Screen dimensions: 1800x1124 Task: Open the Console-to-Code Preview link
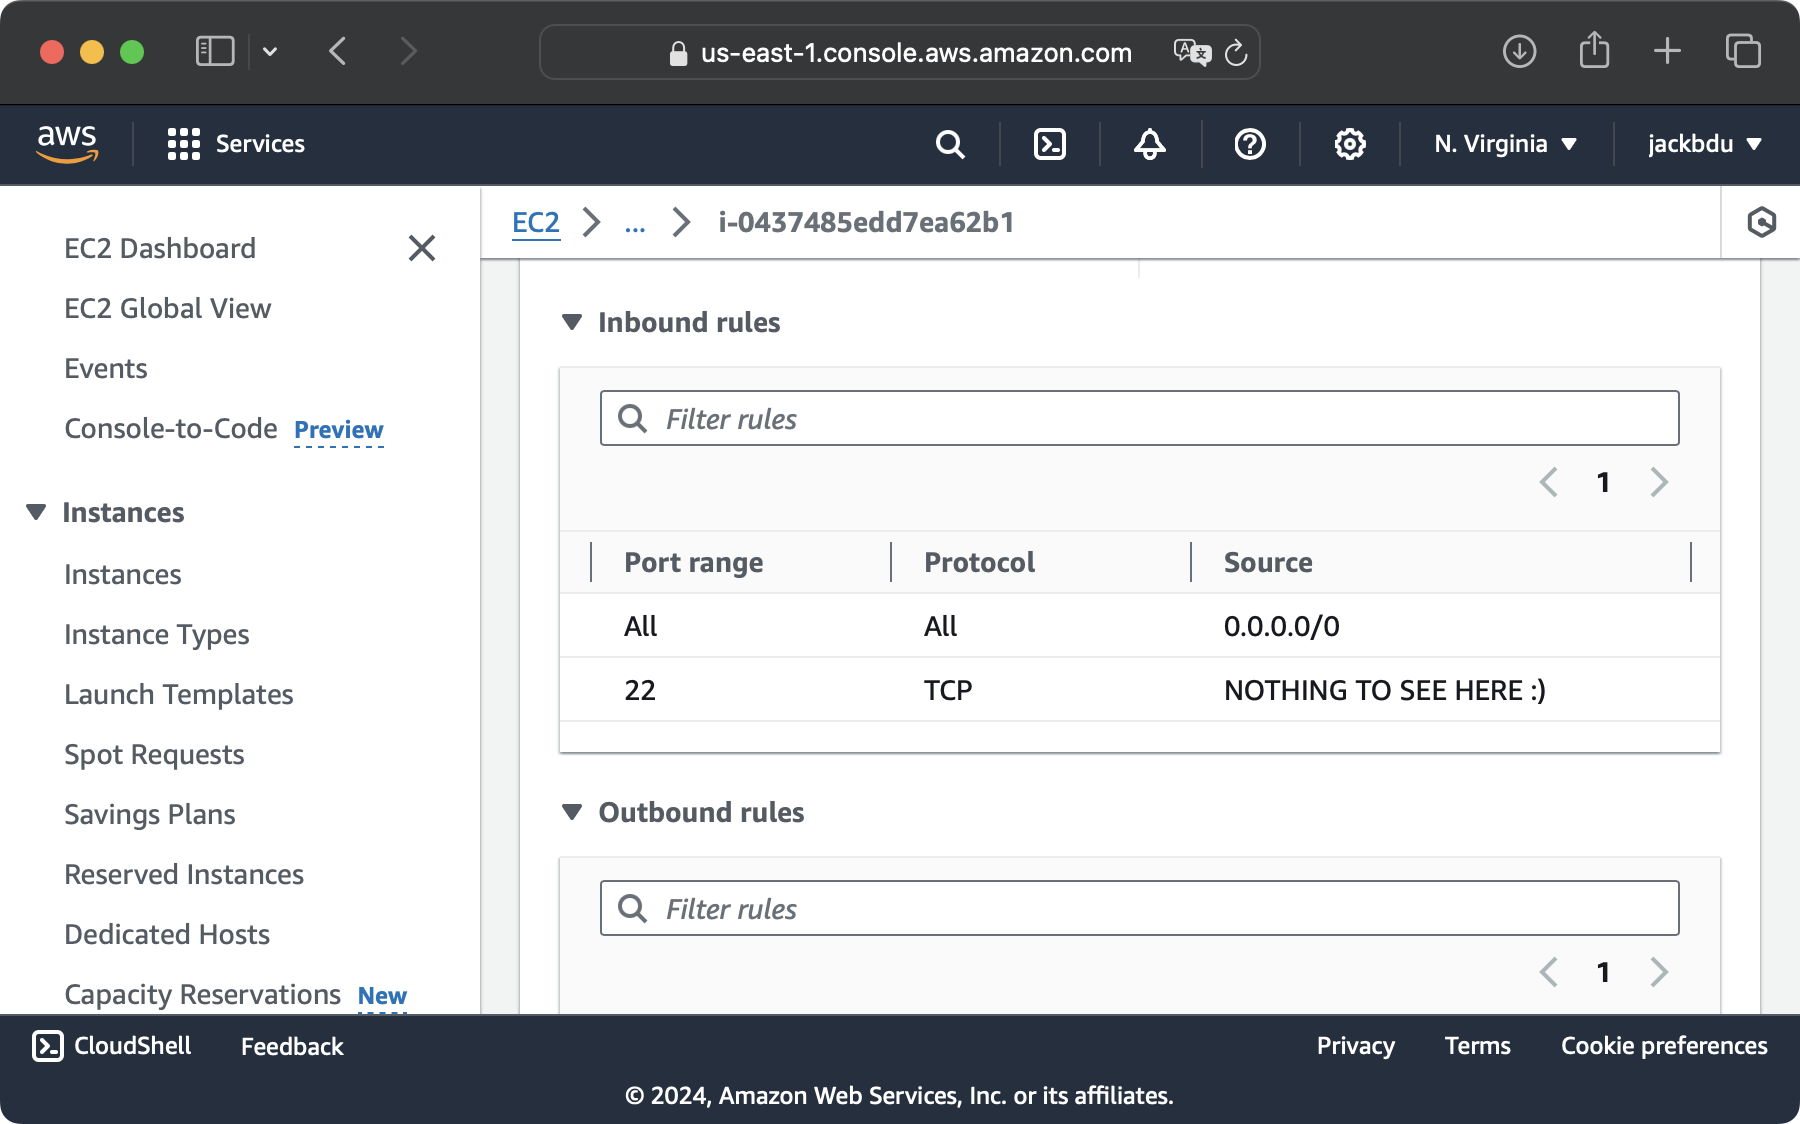[x=338, y=430]
